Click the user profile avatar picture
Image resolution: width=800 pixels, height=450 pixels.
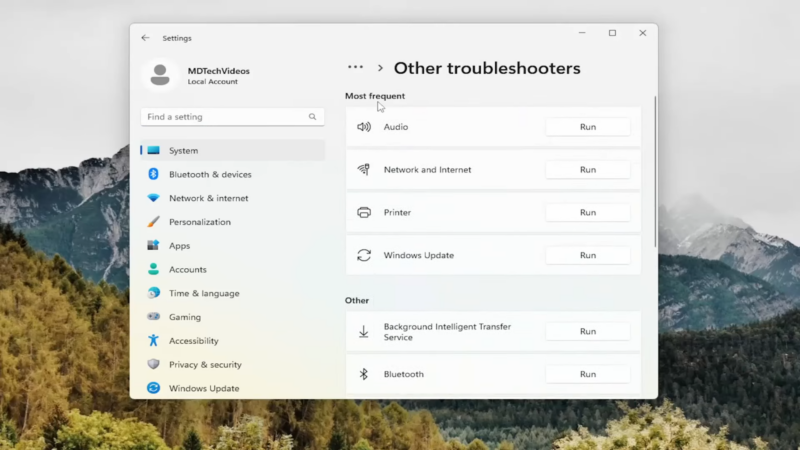tap(160, 76)
